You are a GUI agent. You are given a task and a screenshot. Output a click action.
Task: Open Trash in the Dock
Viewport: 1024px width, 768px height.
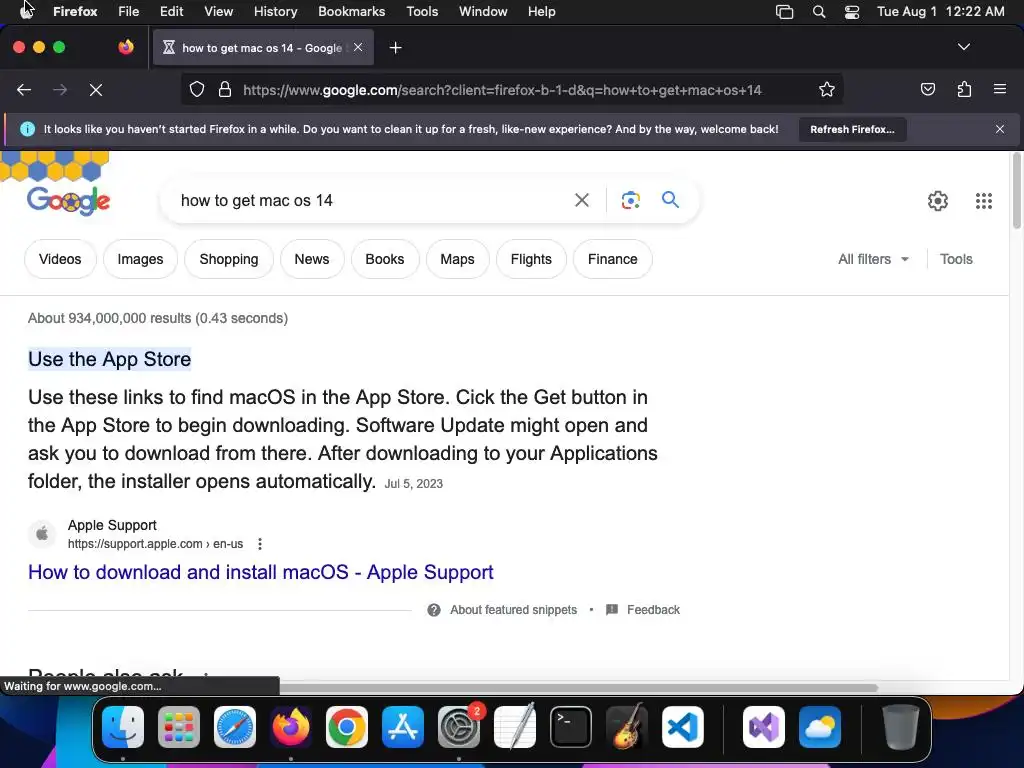click(901, 727)
